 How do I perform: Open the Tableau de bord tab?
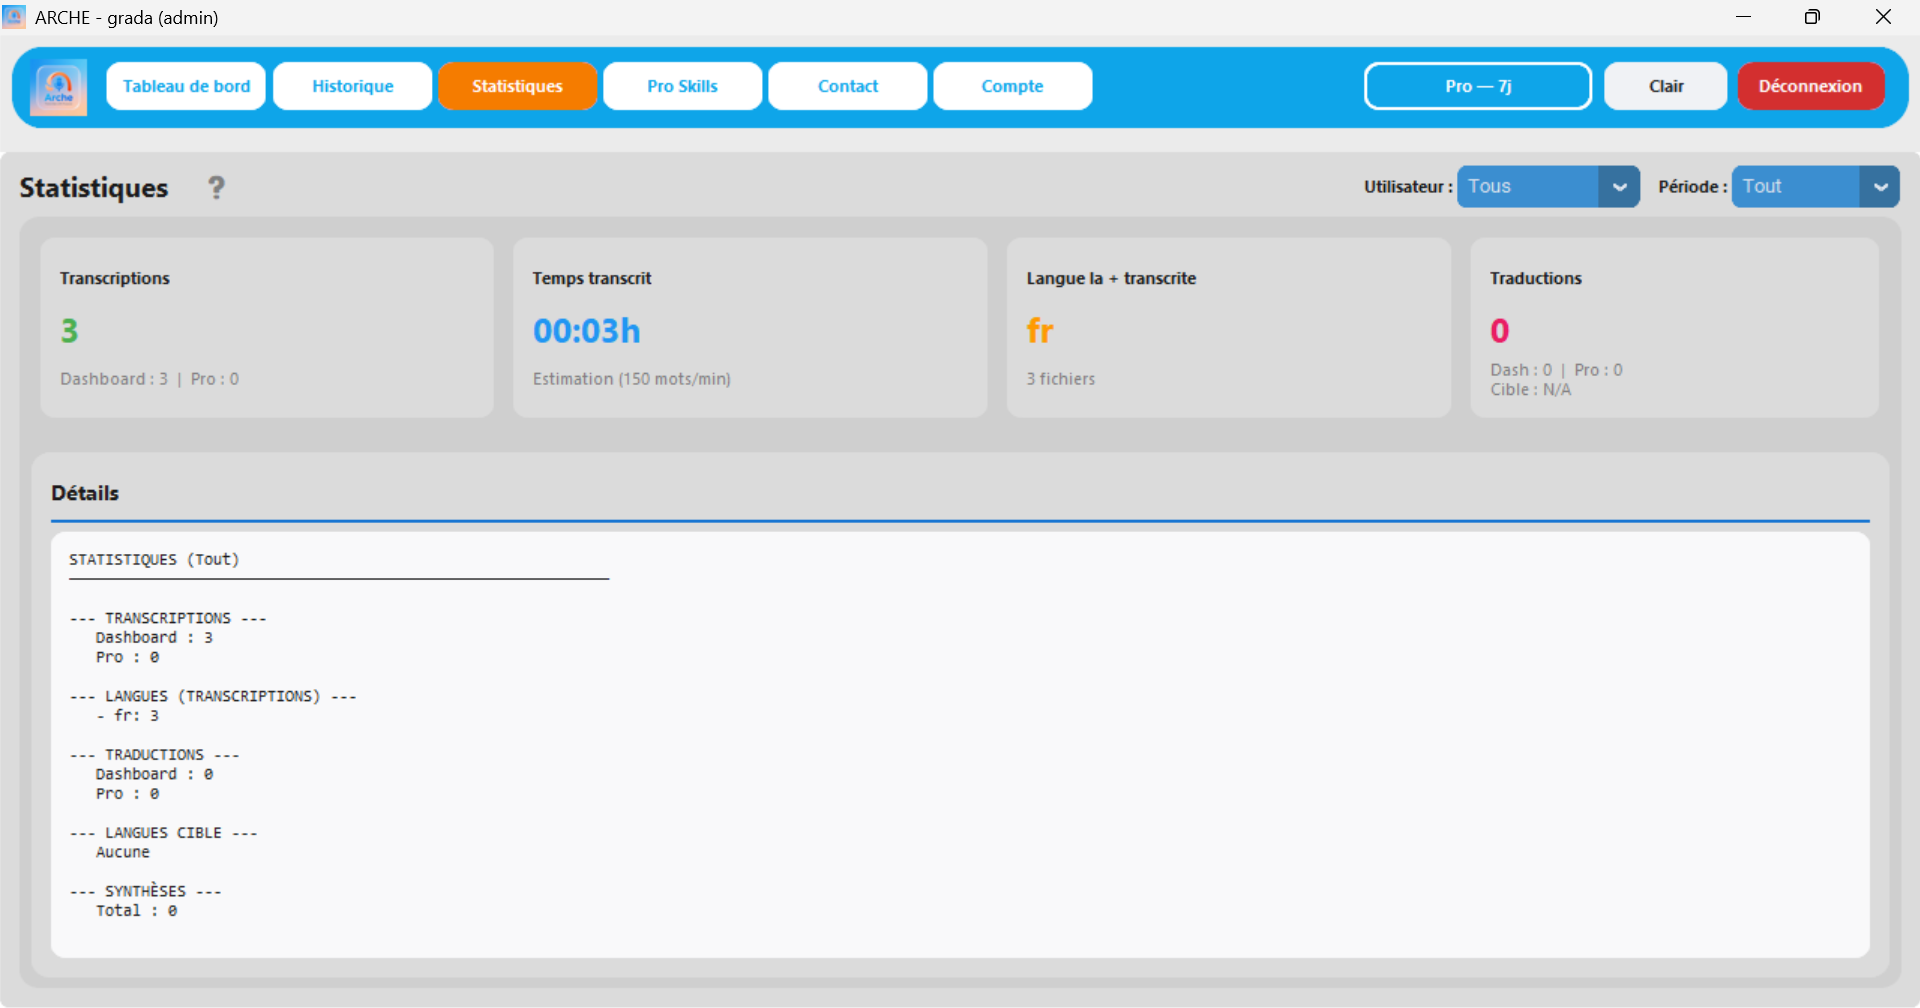[x=186, y=86]
